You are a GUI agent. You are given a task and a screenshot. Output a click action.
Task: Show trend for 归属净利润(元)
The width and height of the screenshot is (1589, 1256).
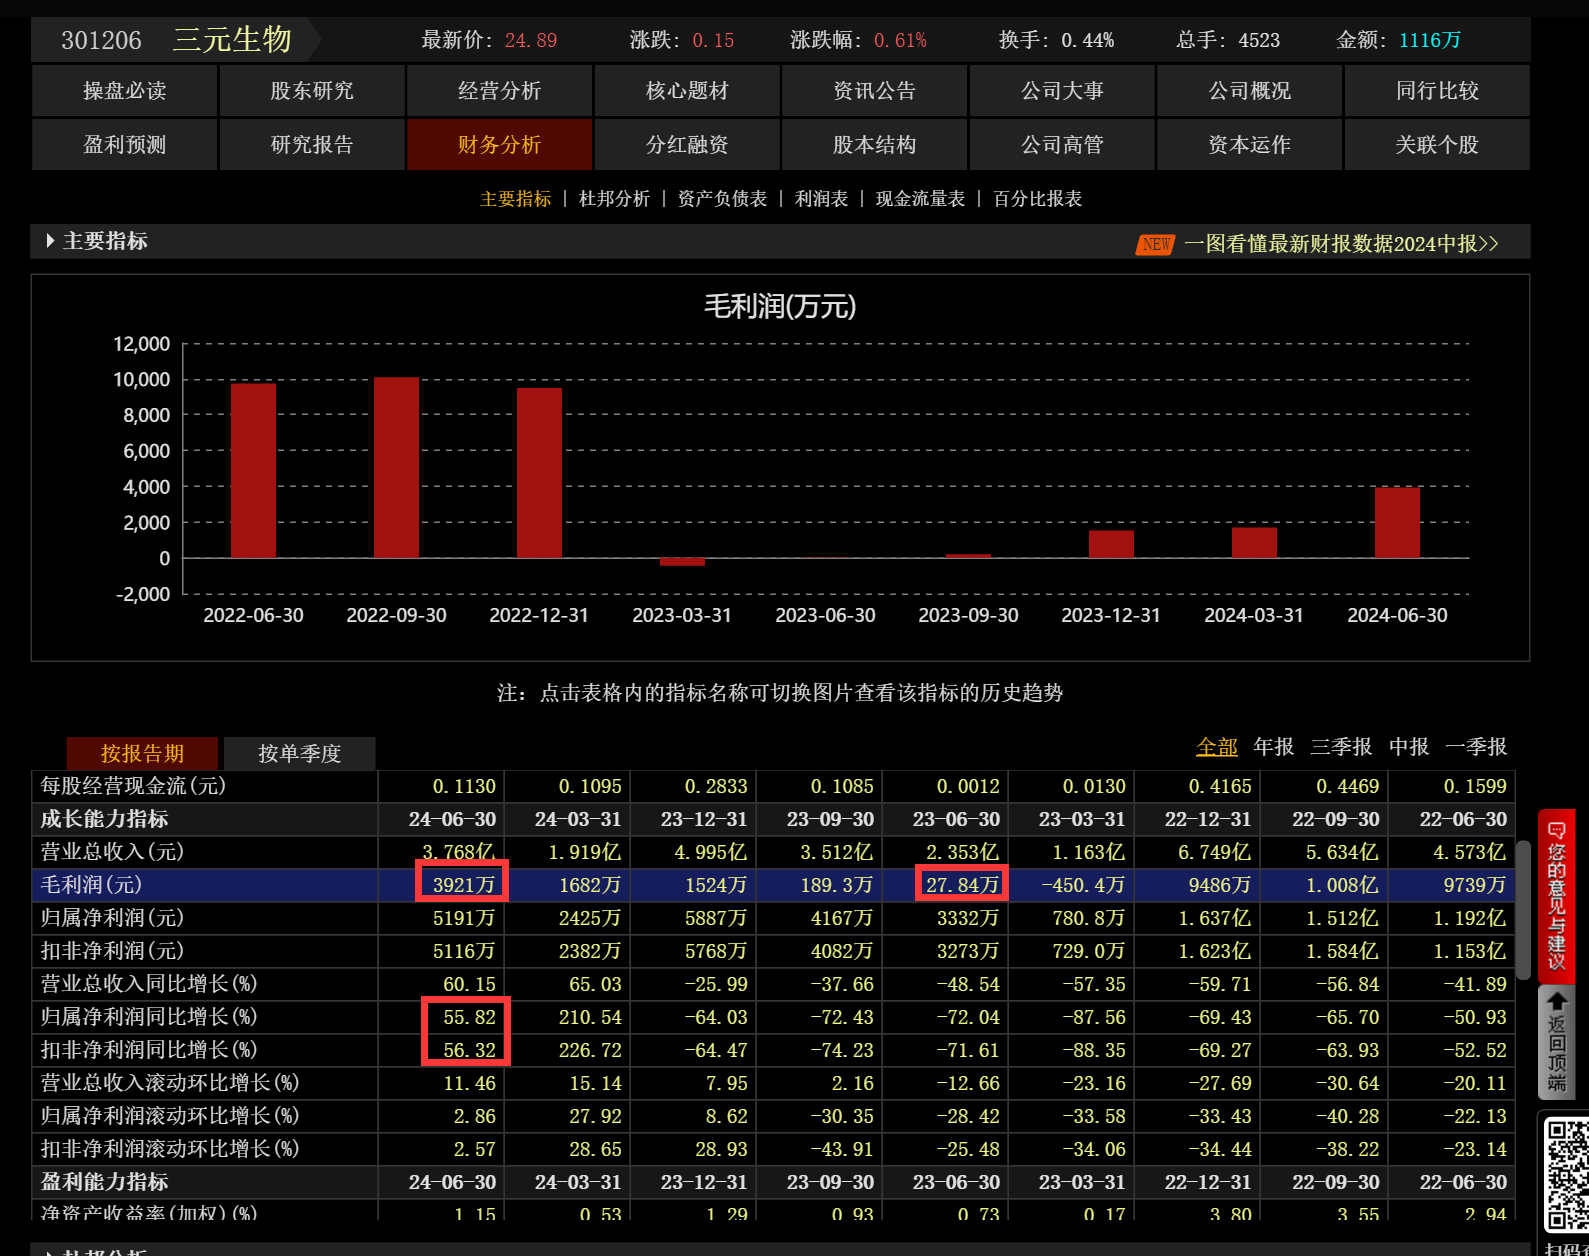(112, 918)
